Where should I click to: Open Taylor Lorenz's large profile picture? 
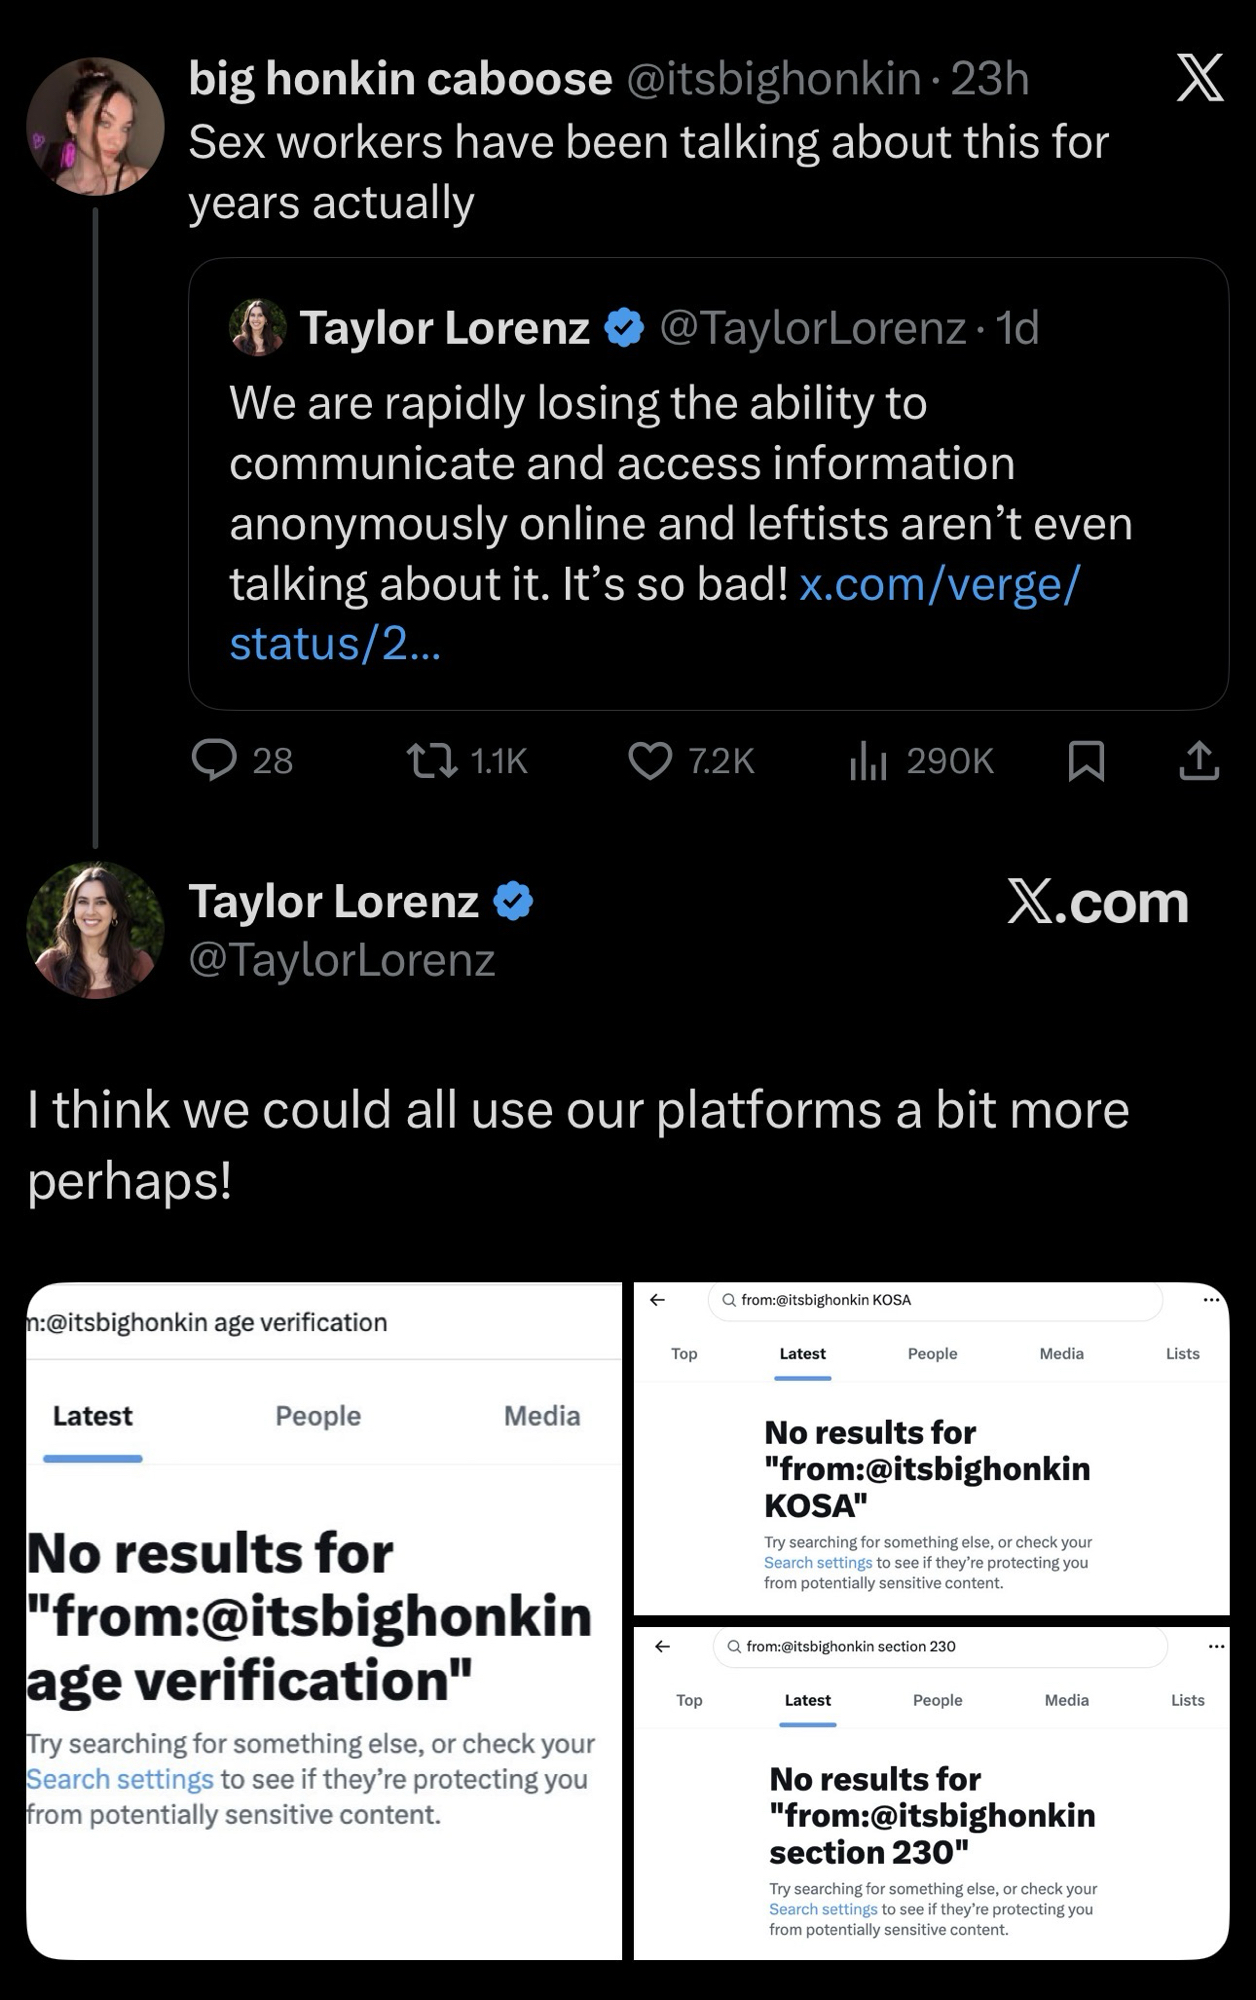[x=95, y=929]
